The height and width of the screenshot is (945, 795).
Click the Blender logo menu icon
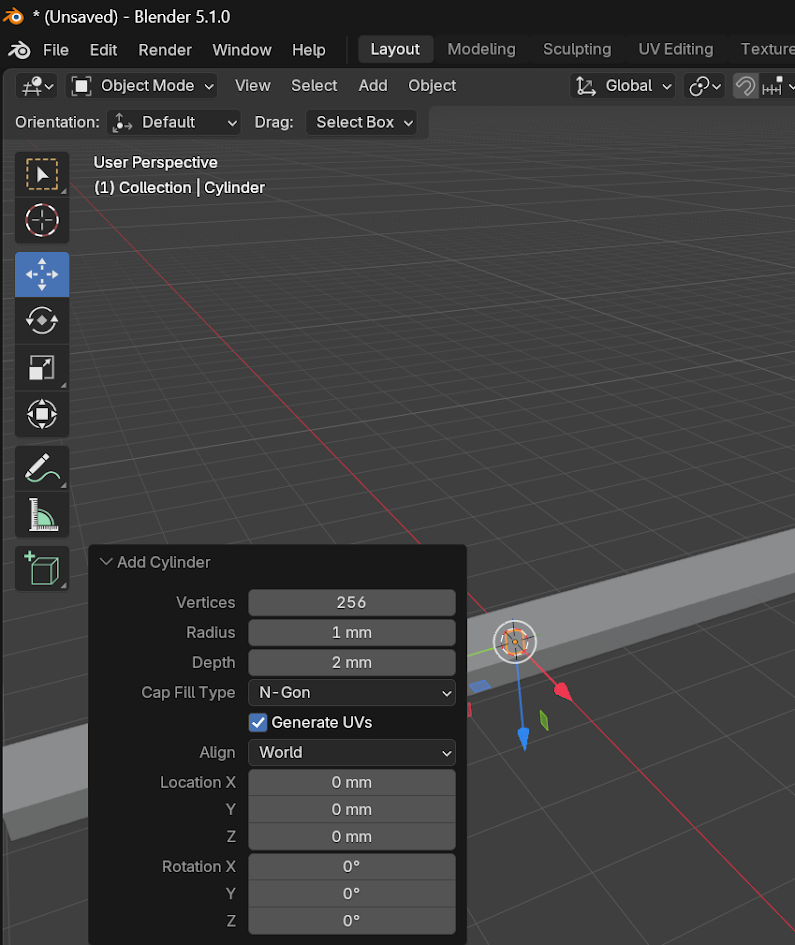(19, 50)
